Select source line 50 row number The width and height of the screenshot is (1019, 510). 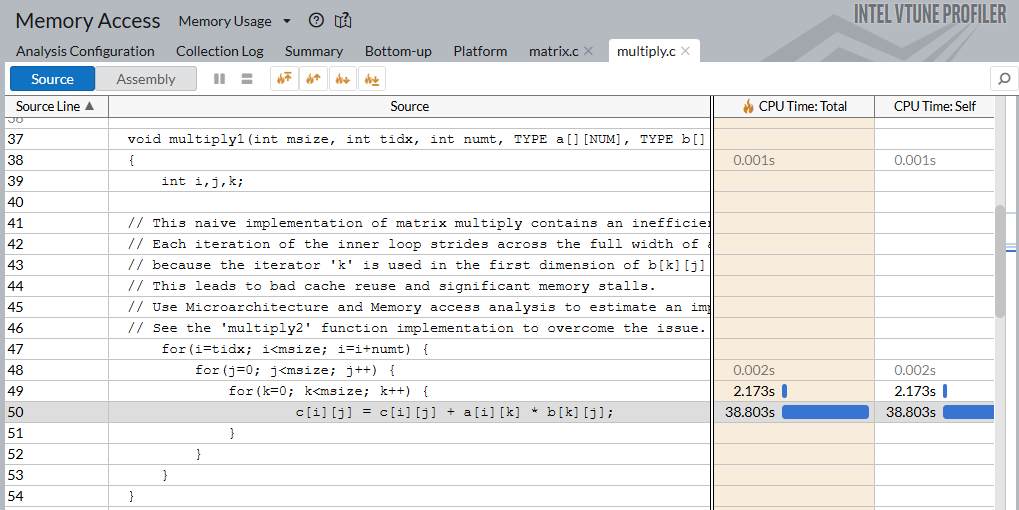[15, 412]
